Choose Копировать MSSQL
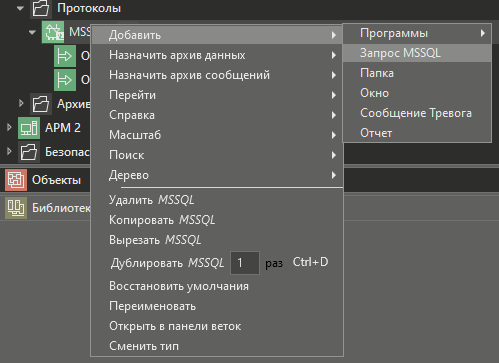This screenshot has width=499, height=363. tap(217, 220)
